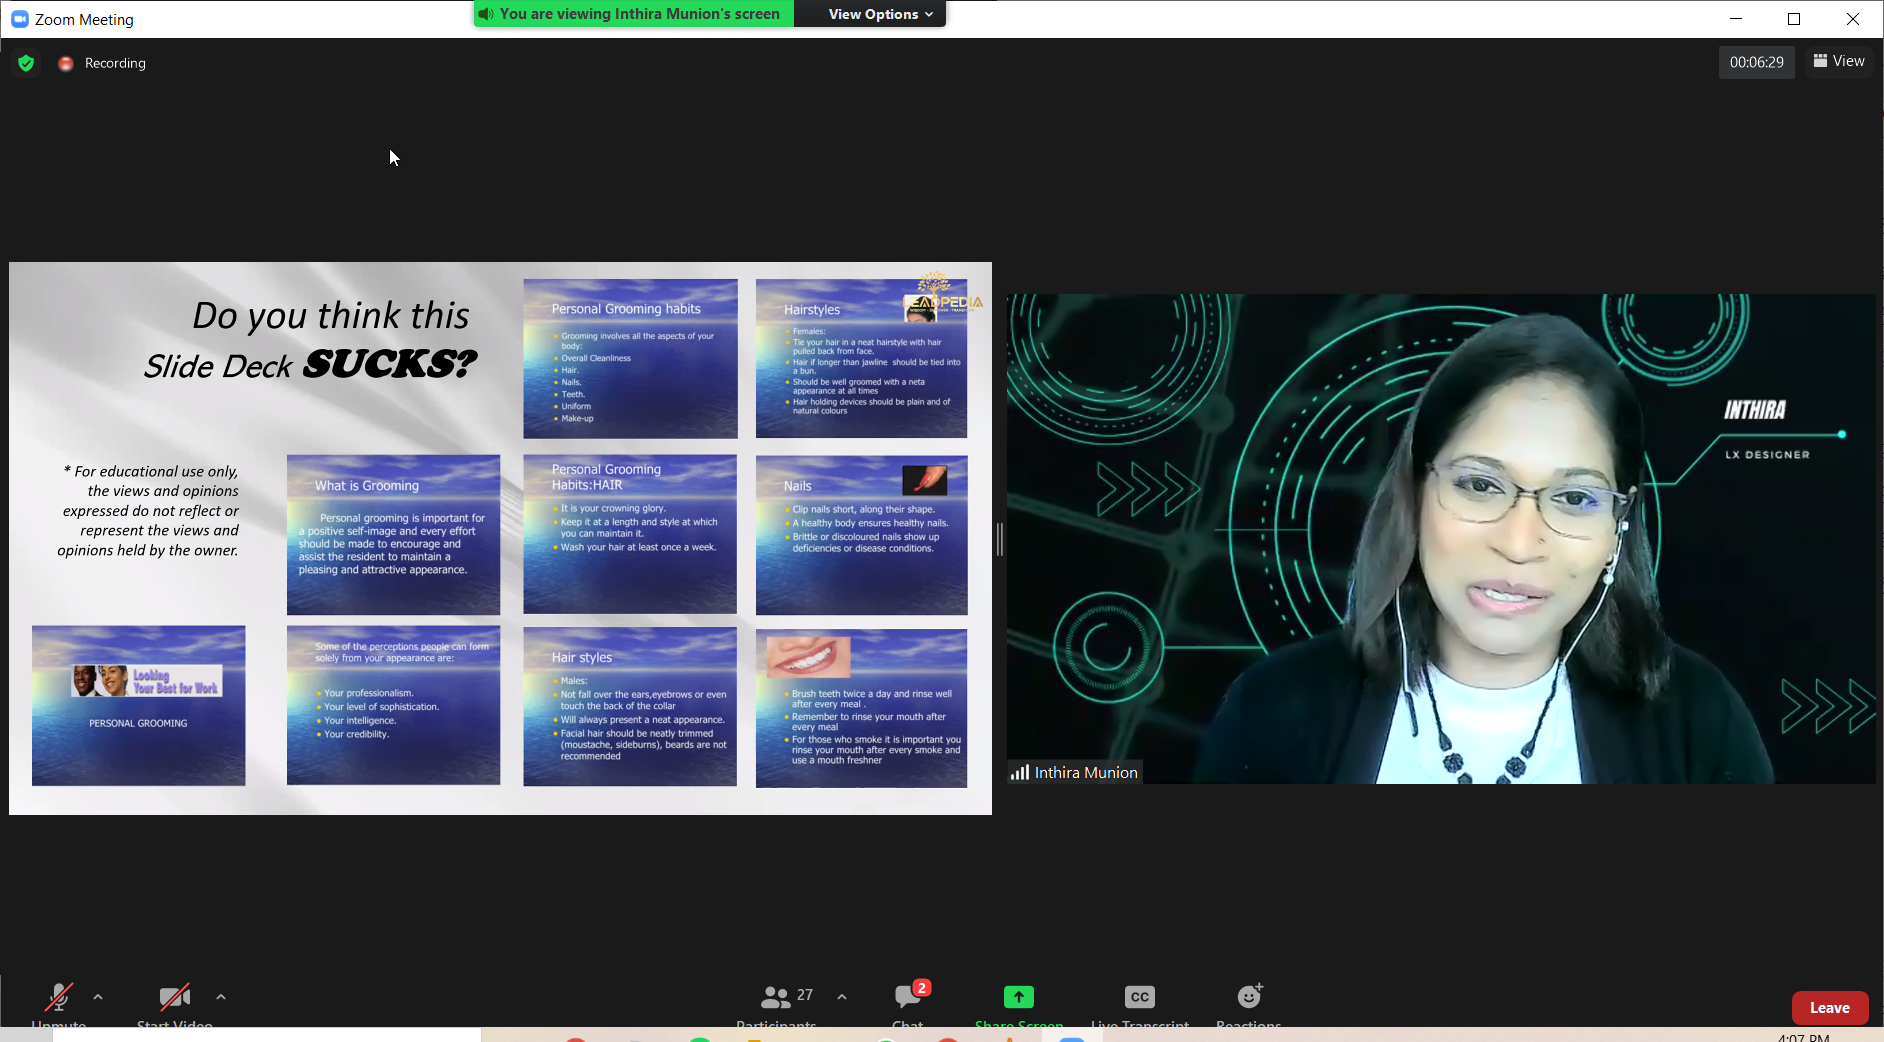Expand the View Options dropdown
The height and width of the screenshot is (1042, 1884).
pyautogui.click(x=880, y=14)
